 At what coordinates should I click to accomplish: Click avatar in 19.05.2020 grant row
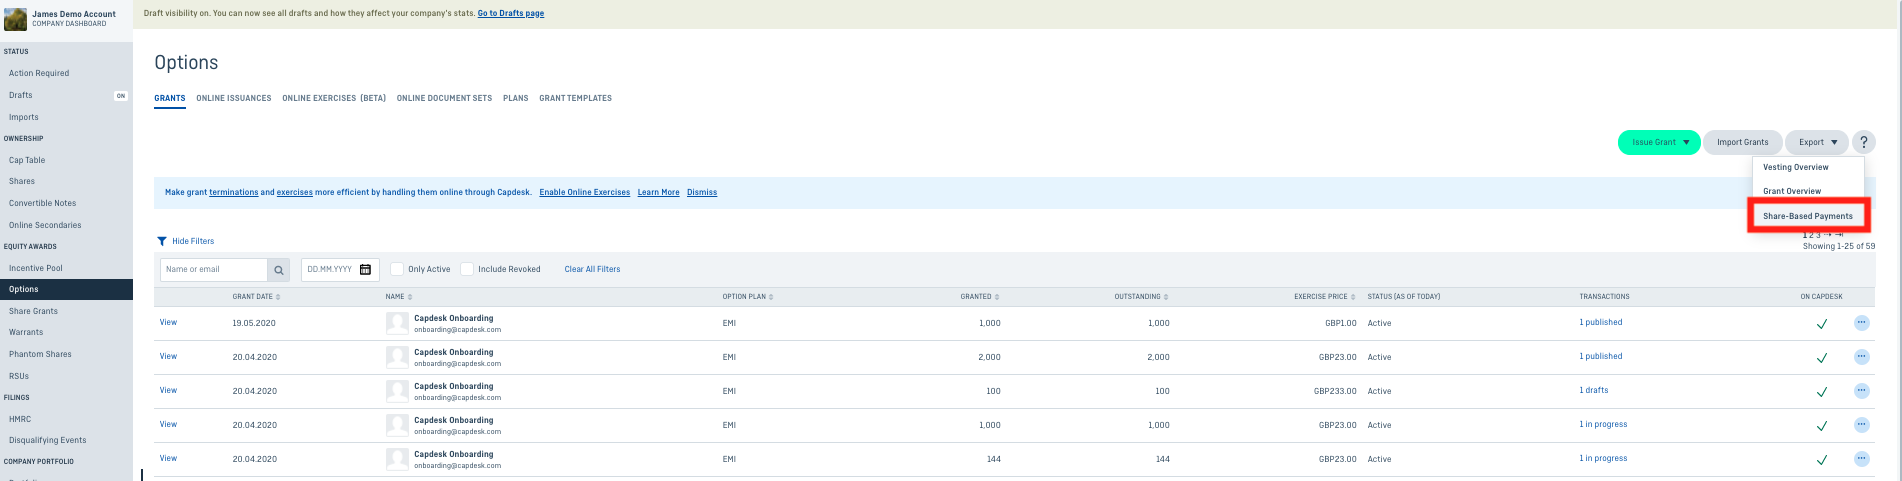(397, 323)
